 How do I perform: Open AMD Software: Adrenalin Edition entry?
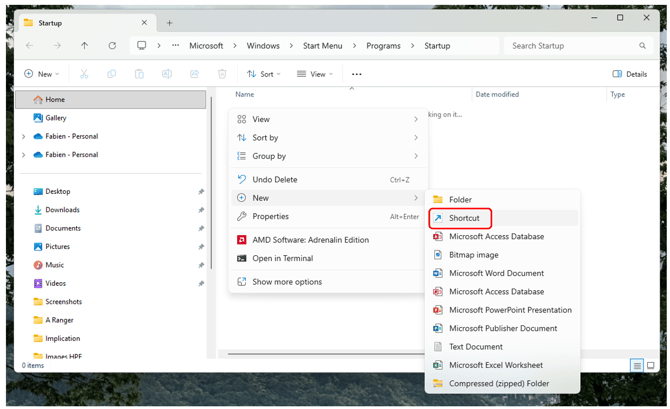328,240
